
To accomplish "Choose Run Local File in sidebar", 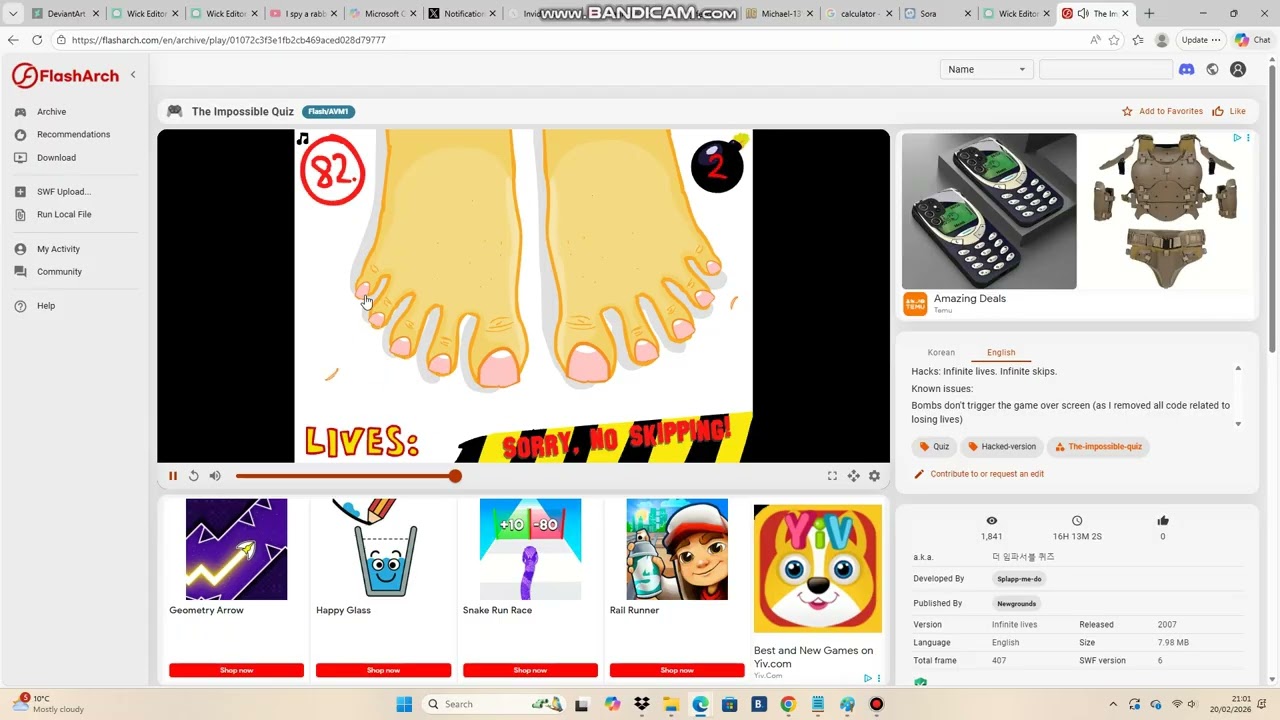I will (x=64, y=214).
